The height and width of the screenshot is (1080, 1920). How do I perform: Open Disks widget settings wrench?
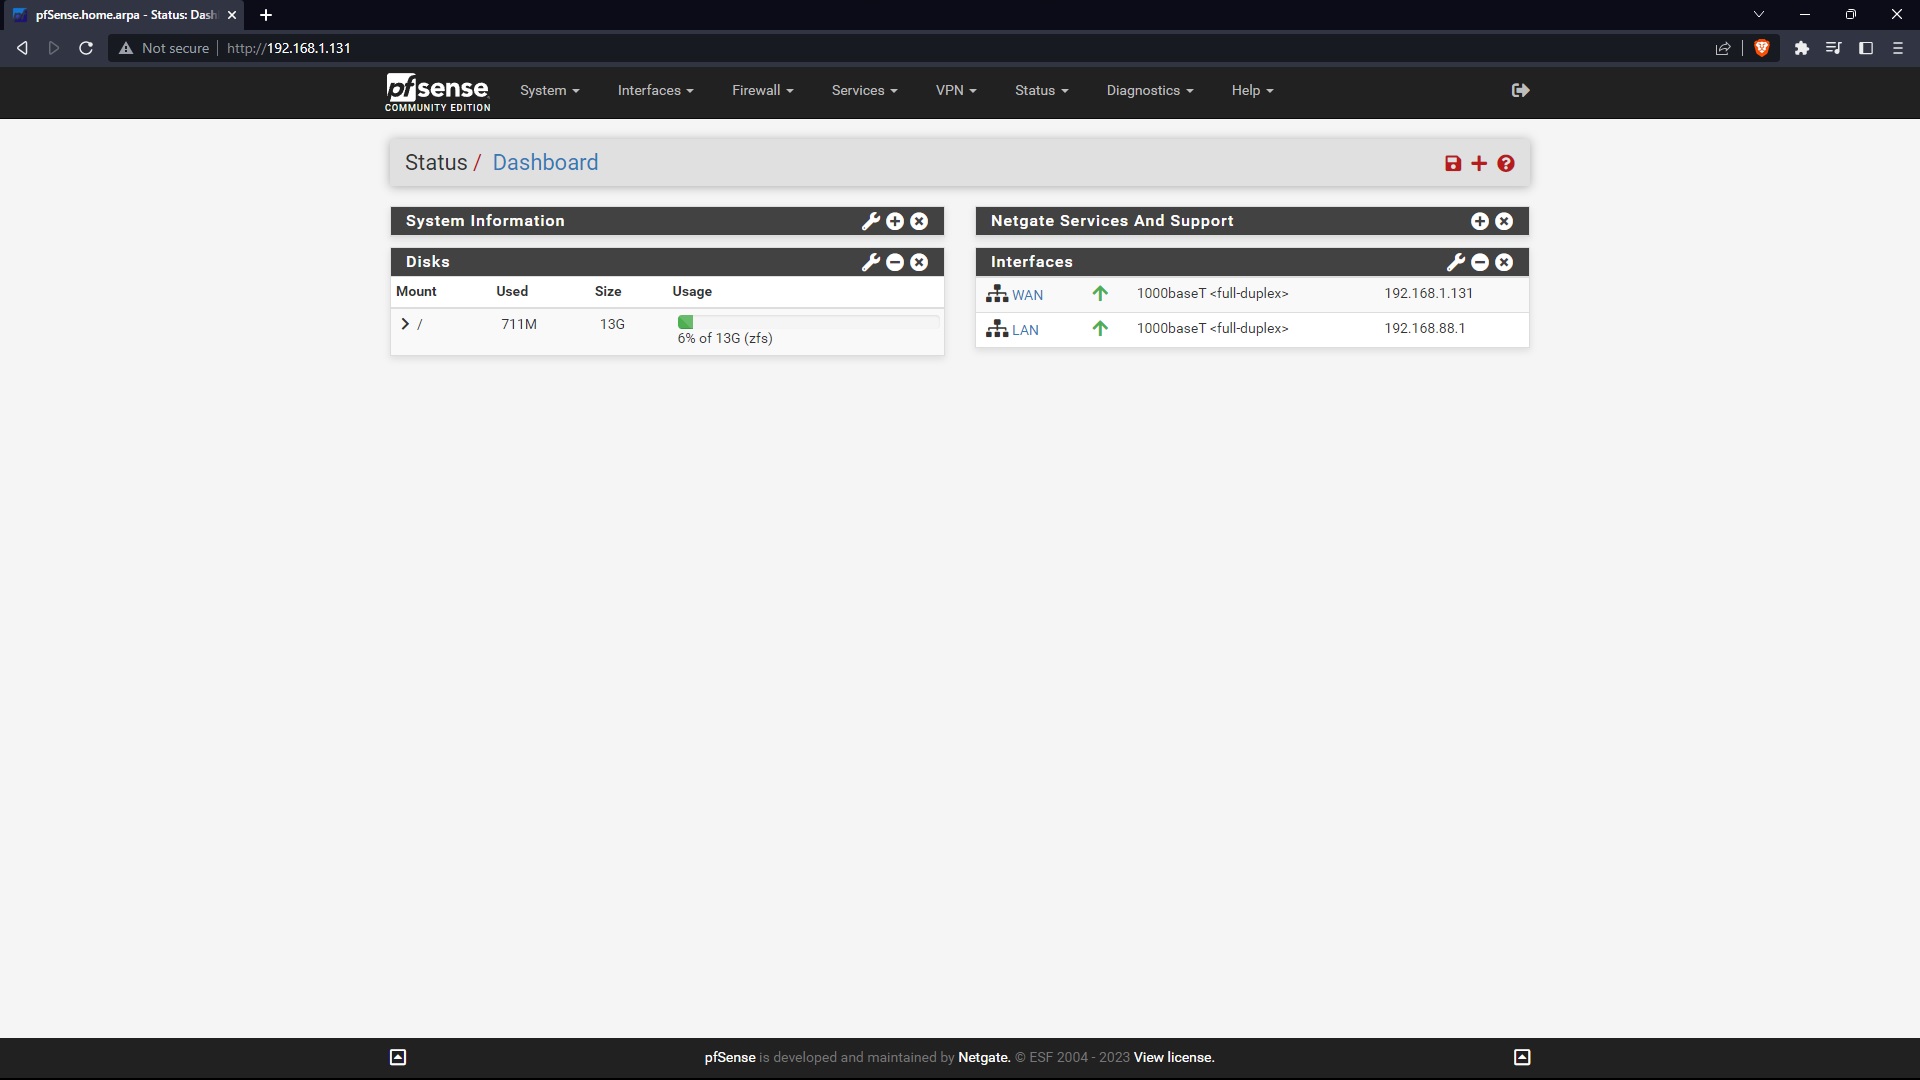coord(871,262)
